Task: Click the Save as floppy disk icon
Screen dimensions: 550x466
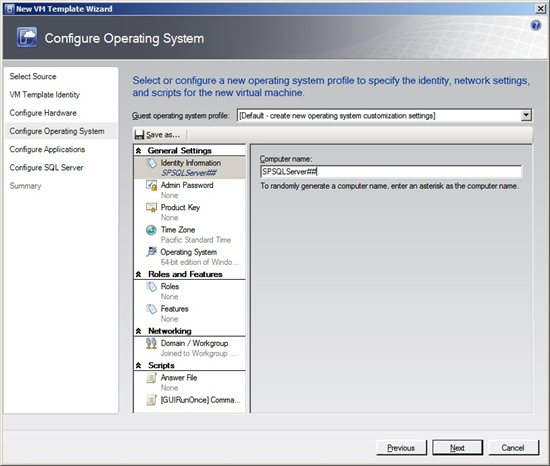Action: [x=139, y=135]
